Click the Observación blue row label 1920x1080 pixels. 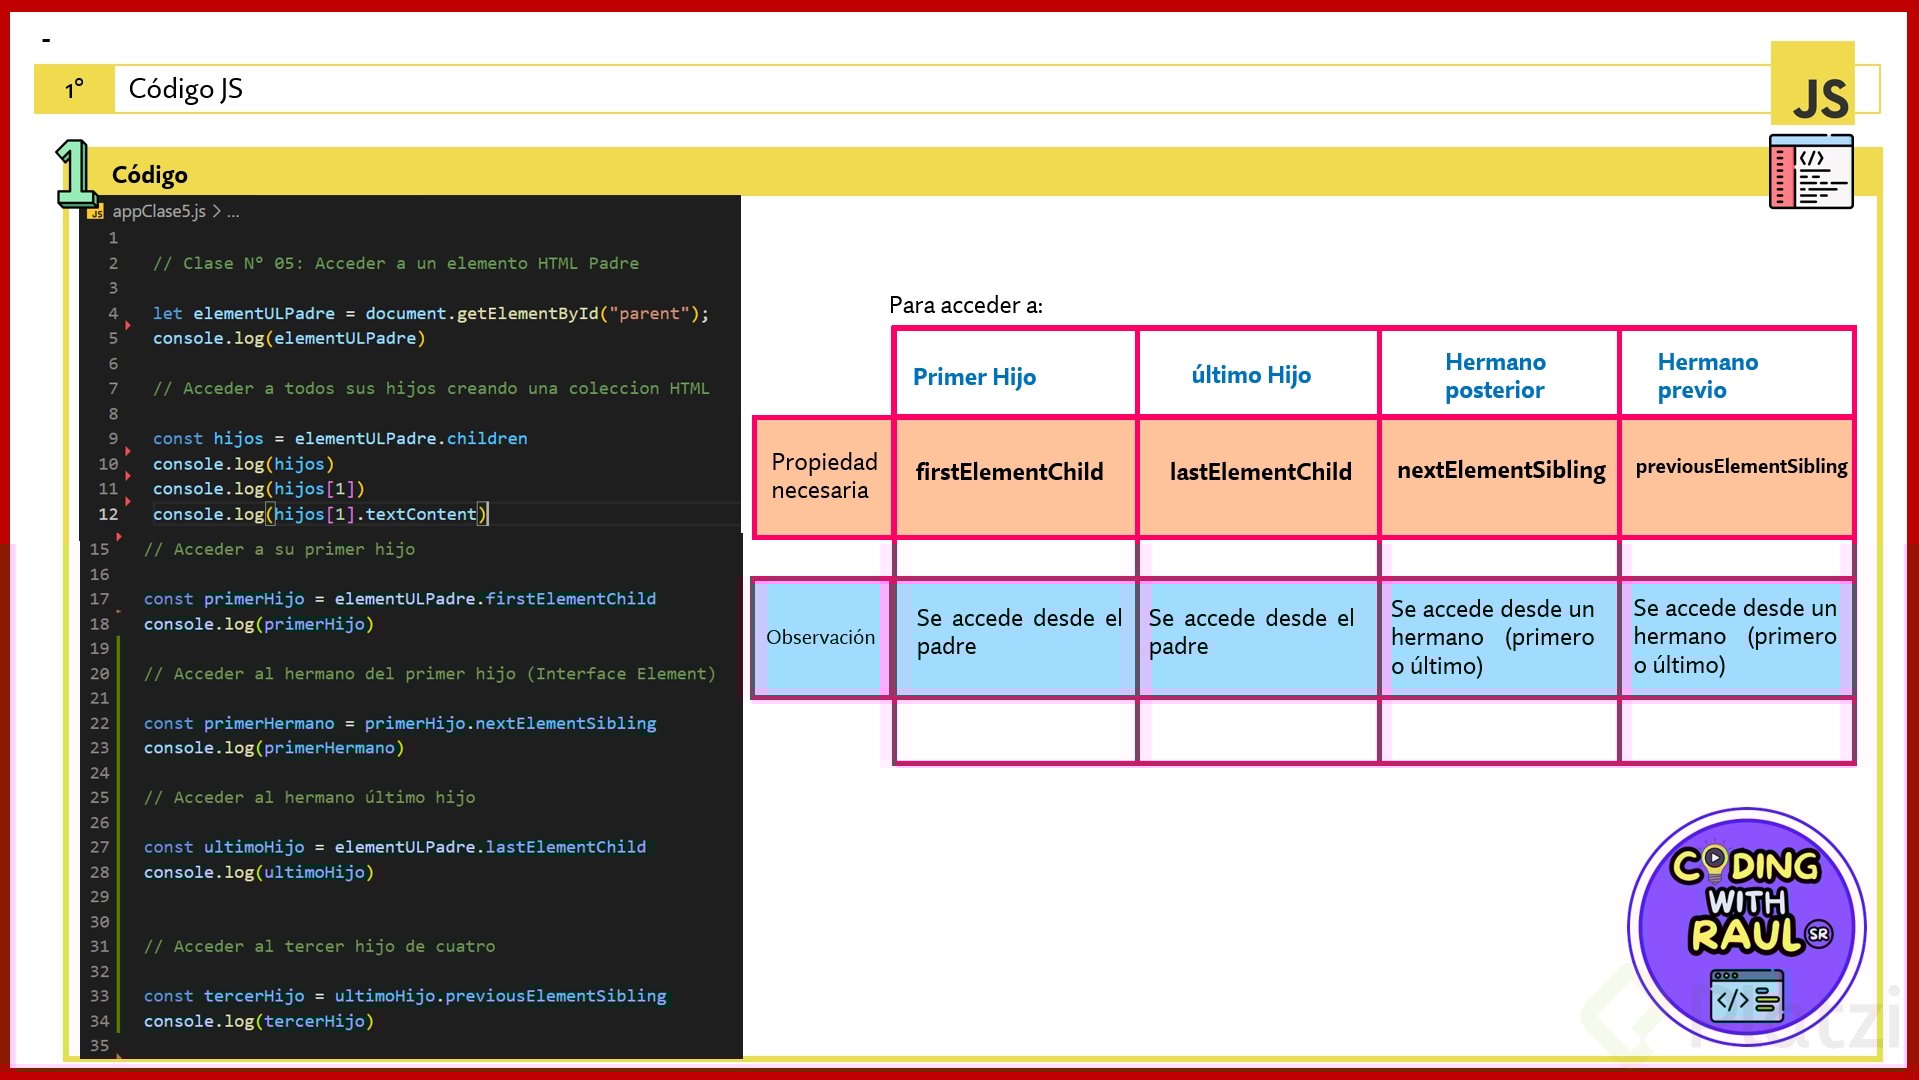tap(820, 637)
